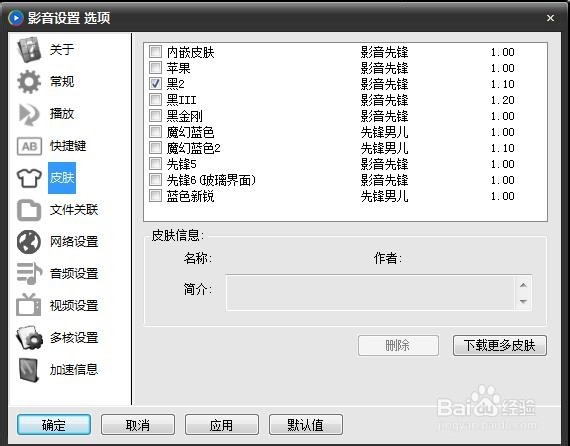Check the 内嵌皮肤 skin checkbox
Screen dimensions: 570x446
pyautogui.click(x=156, y=52)
